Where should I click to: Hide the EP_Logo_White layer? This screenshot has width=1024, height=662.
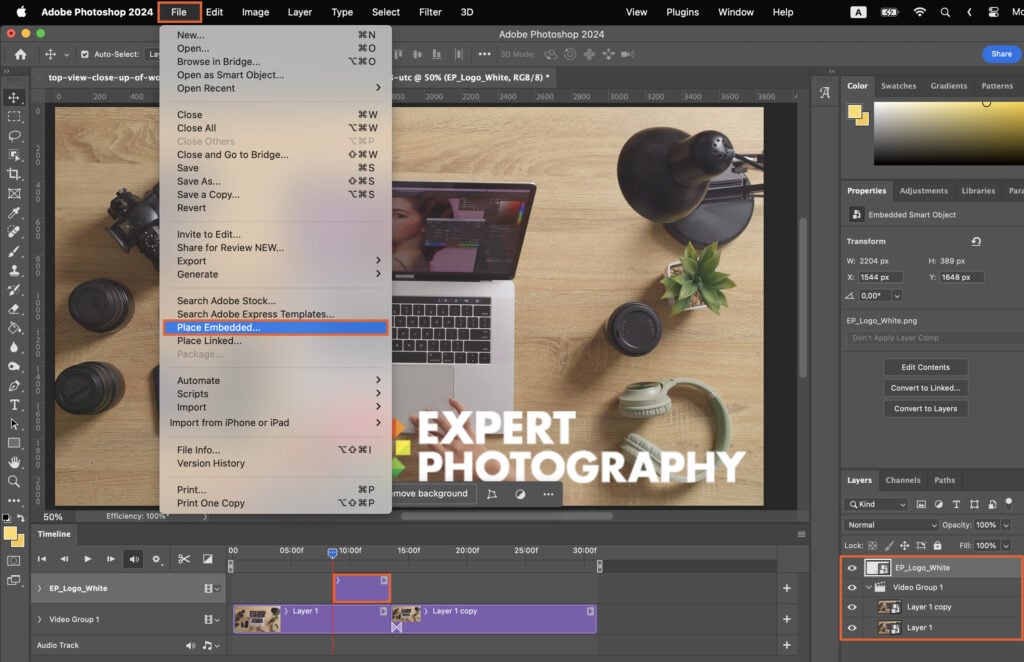click(x=851, y=567)
